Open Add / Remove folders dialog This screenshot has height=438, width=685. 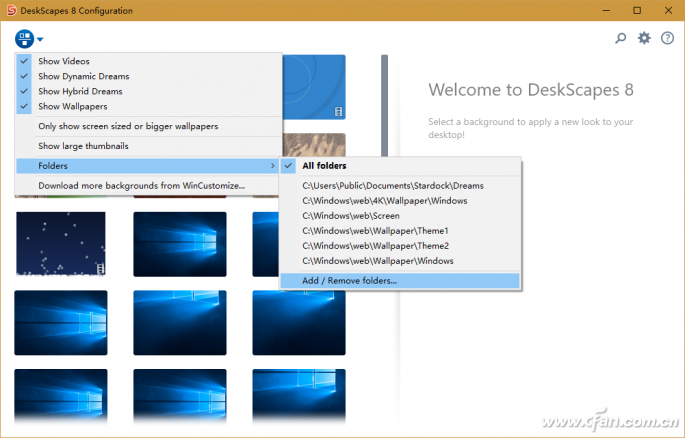400,281
